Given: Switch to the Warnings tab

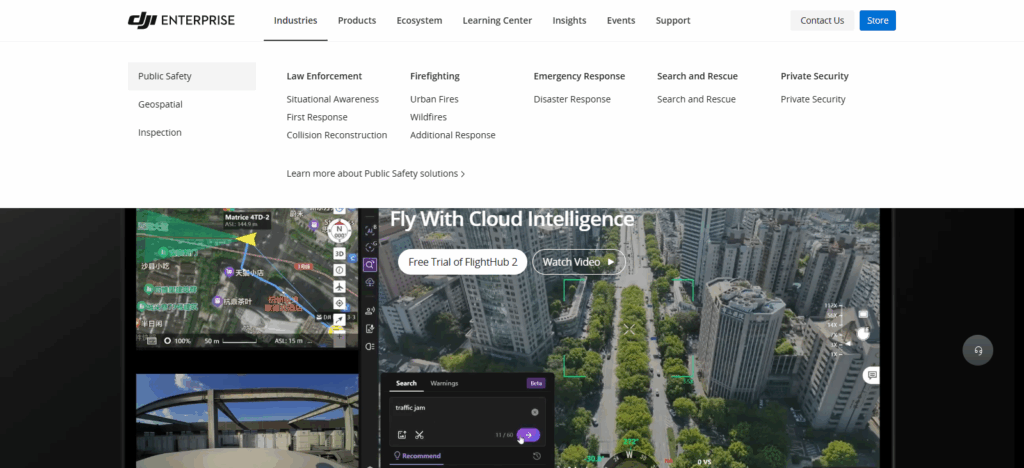Looking at the screenshot, I should pos(444,383).
